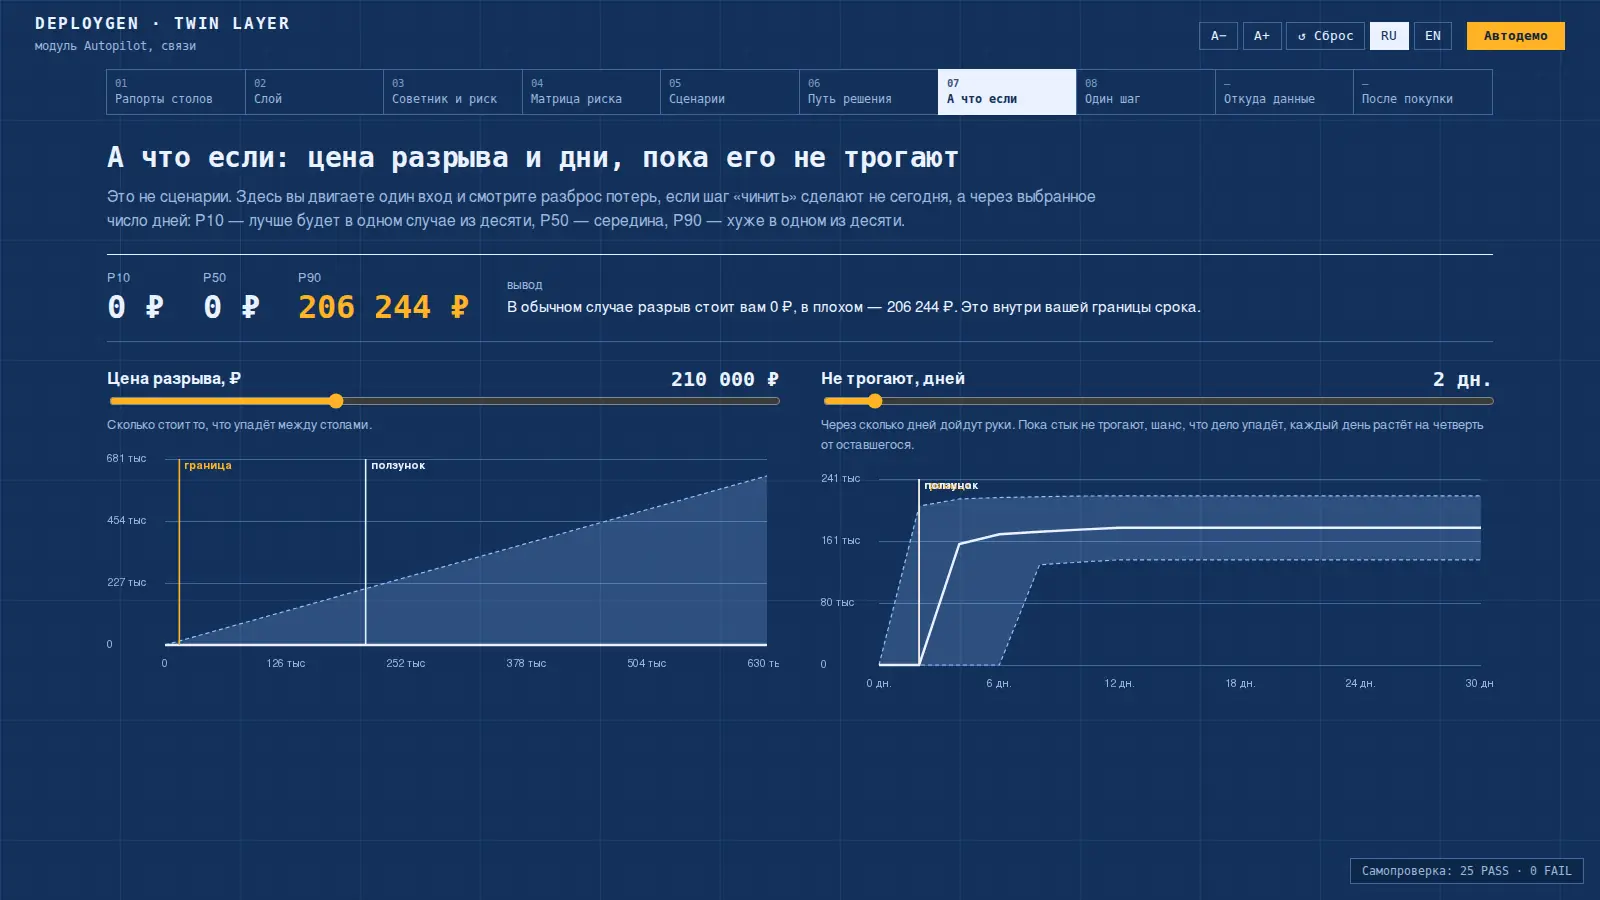
Task: Click the 30 дн axis label
Action: pos(1479,684)
